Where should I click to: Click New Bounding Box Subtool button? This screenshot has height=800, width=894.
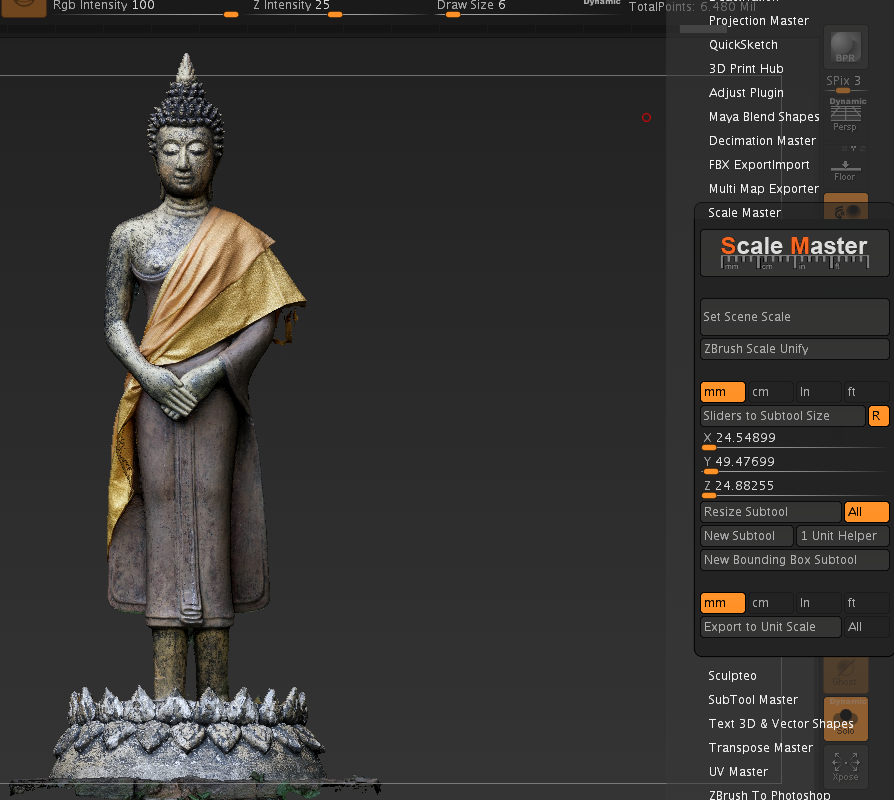tap(794, 560)
